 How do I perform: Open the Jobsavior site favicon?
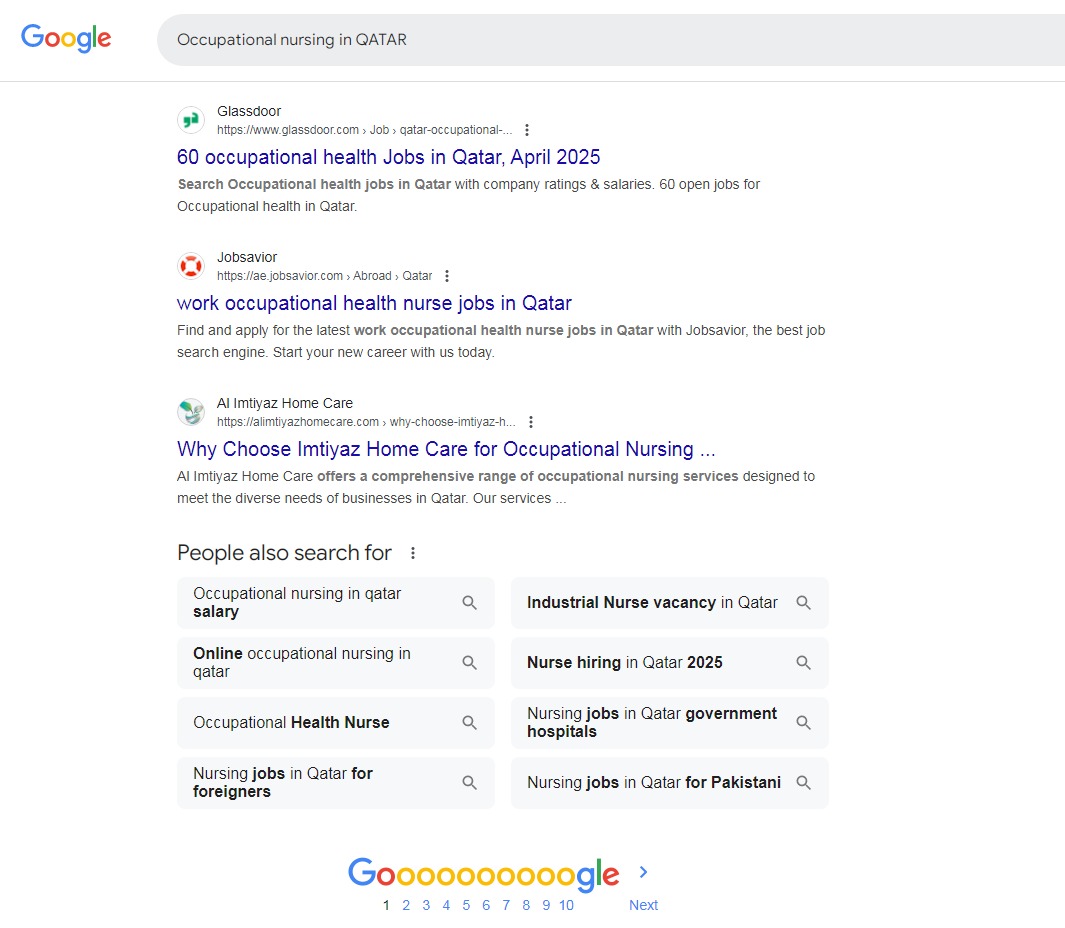[191, 266]
